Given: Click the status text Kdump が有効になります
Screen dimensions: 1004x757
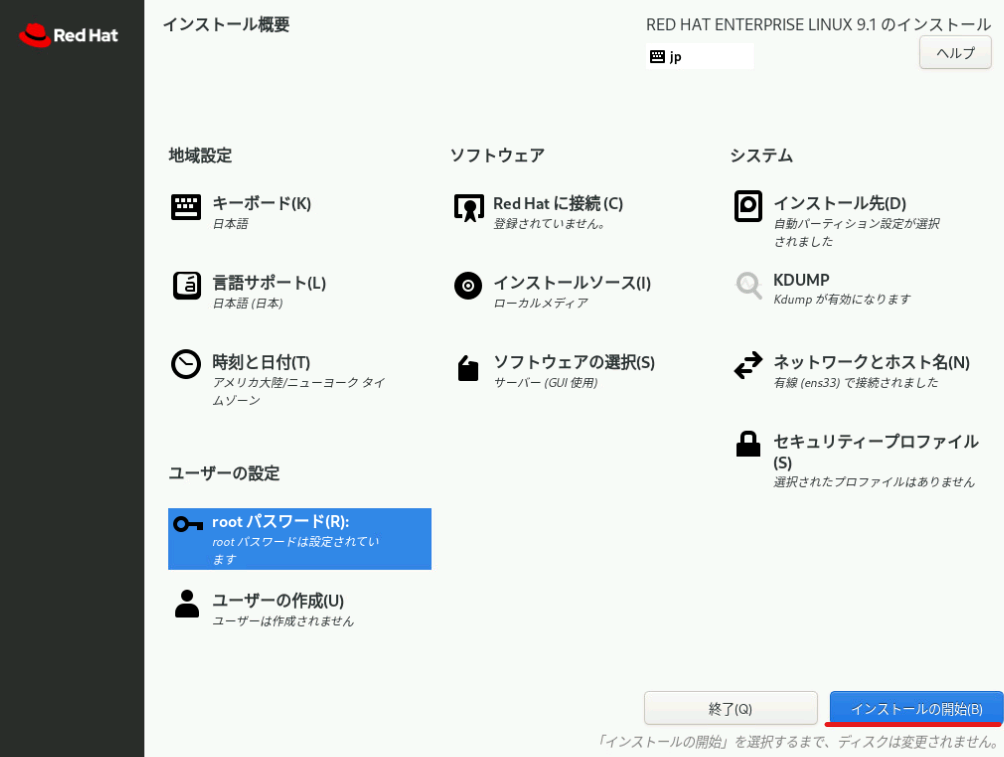Looking at the screenshot, I should pos(842,299).
